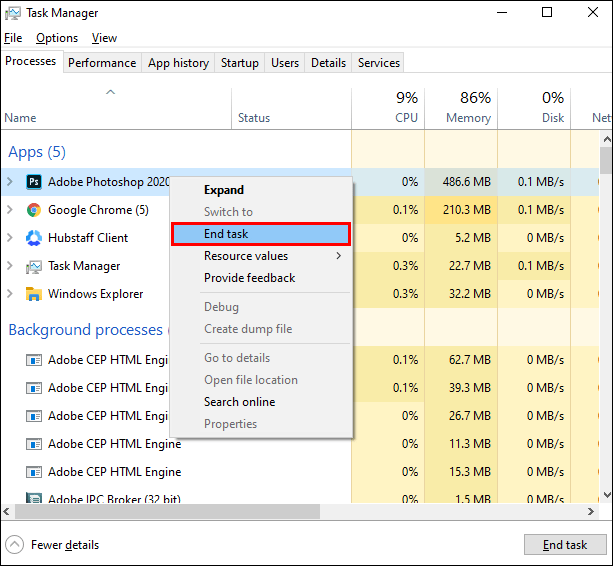Screen dimensions: 613x566
Task: Open the Options menu
Action: [57, 38]
